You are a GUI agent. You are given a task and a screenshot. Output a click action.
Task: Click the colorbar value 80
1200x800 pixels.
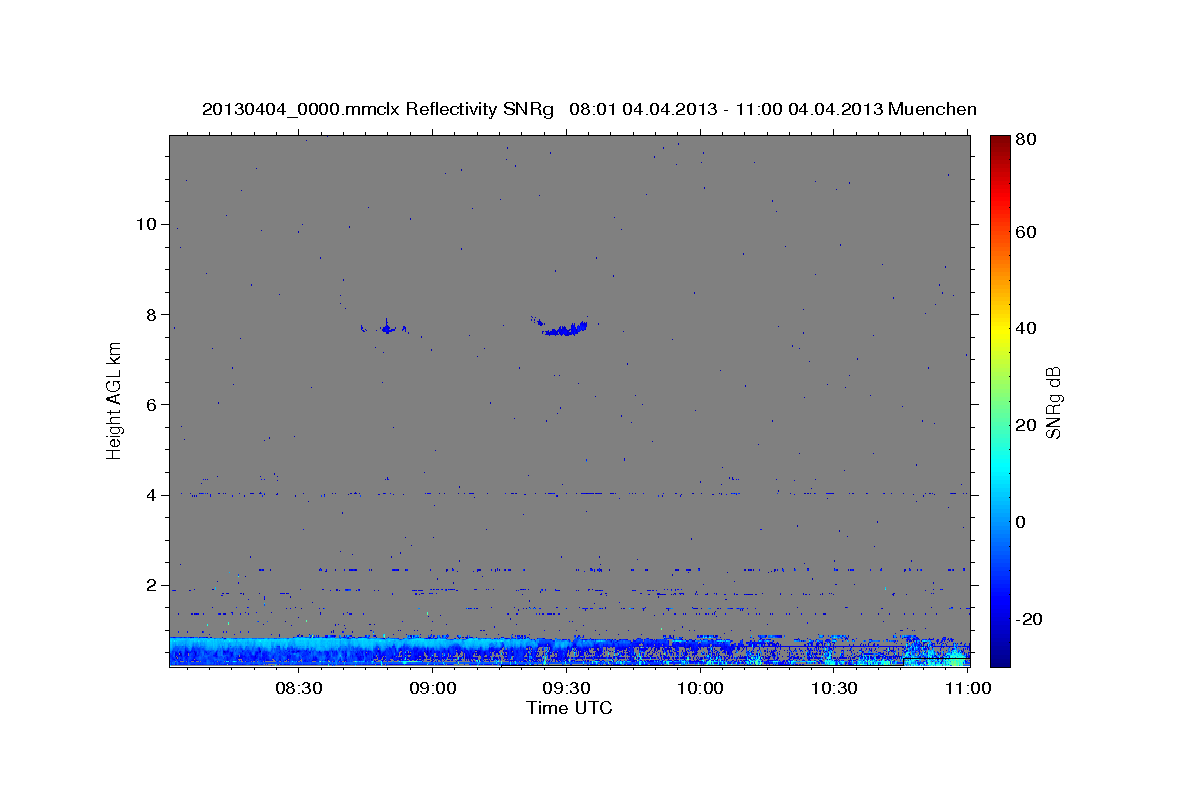(1027, 140)
